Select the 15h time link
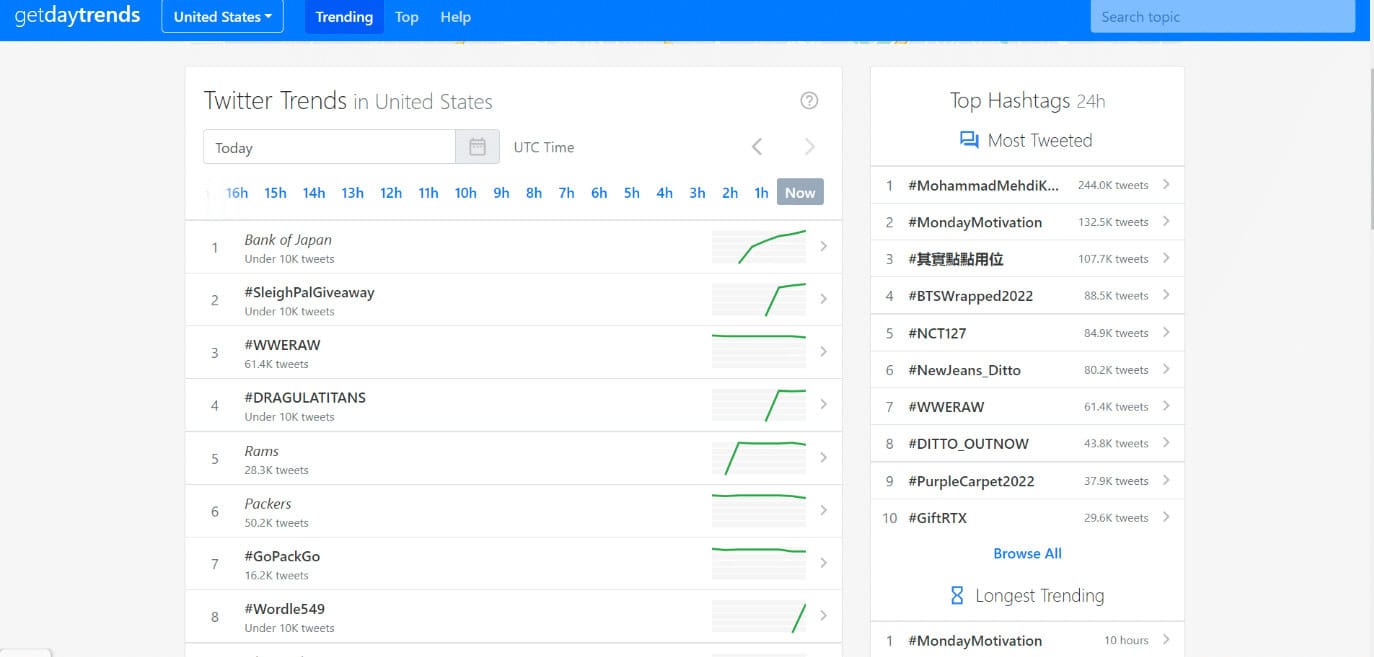 pyautogui.click(x=275, y=193)
